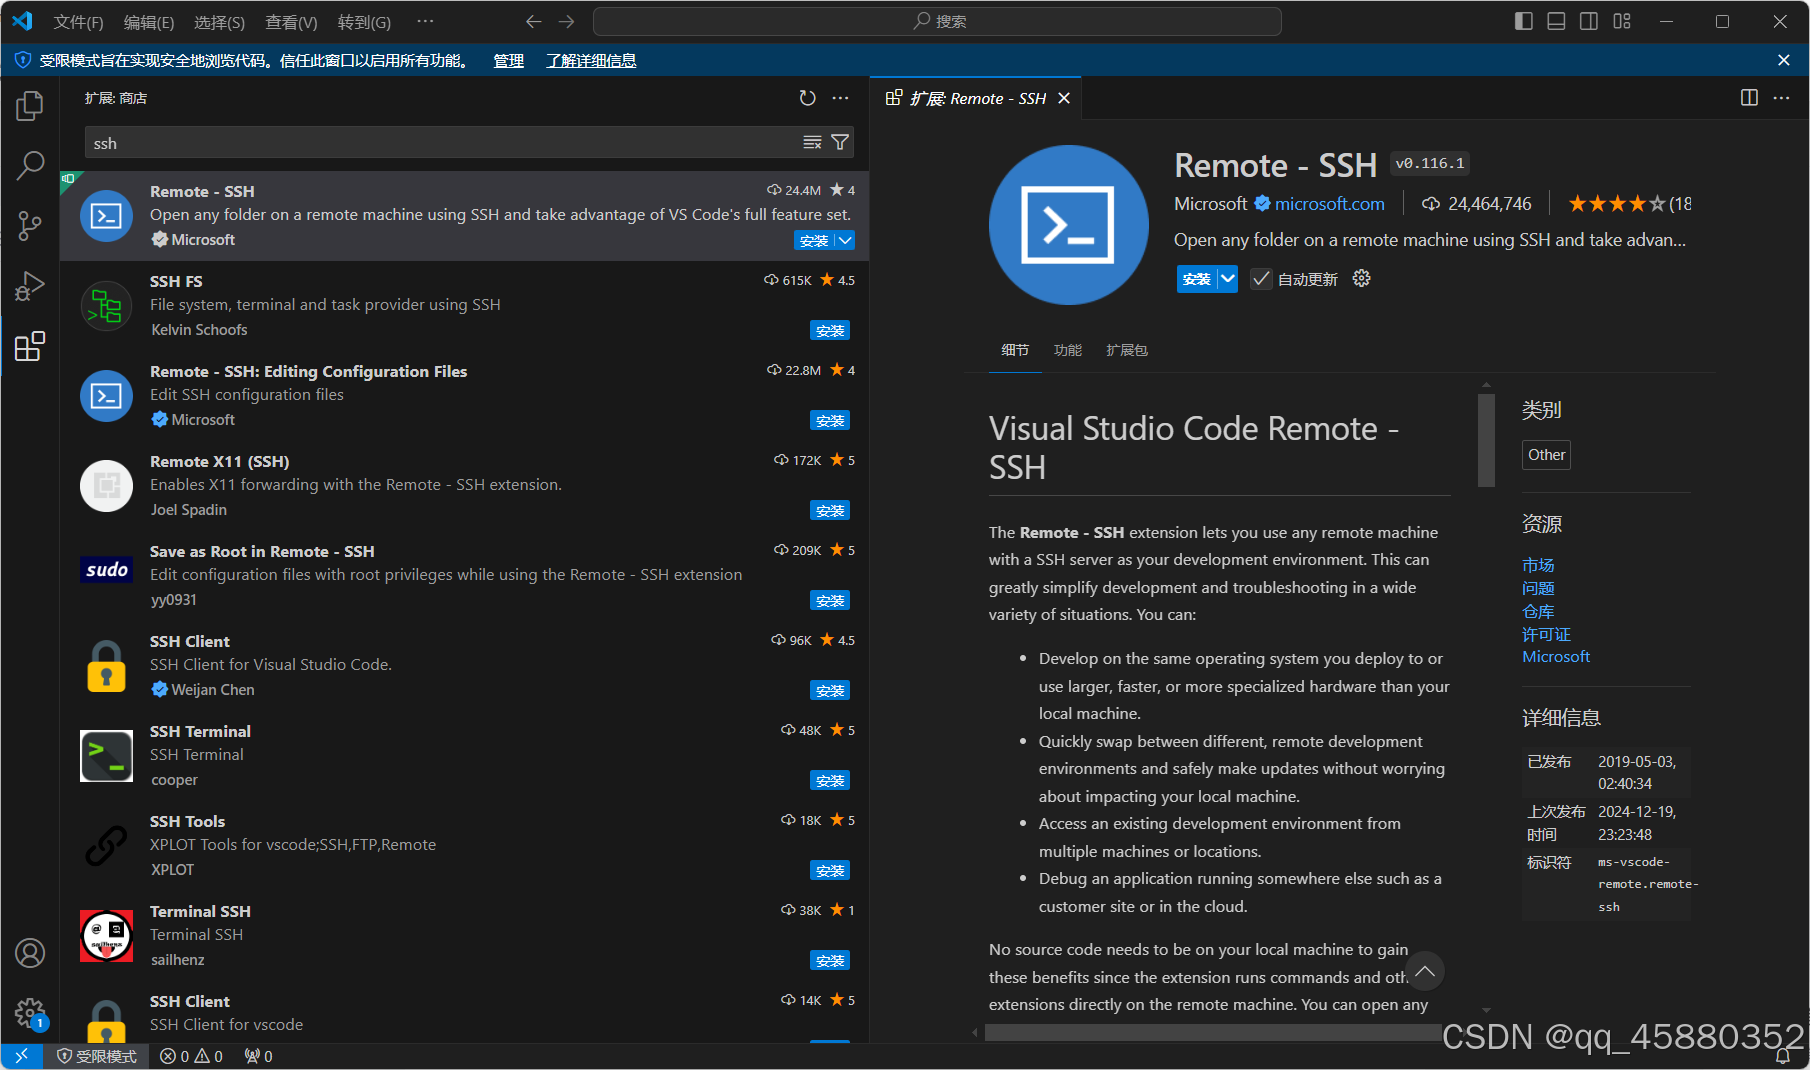The image size is (1810, 1070).
Task: Click the large Remote - SSH logo
Action: [x=1068, y=225]
